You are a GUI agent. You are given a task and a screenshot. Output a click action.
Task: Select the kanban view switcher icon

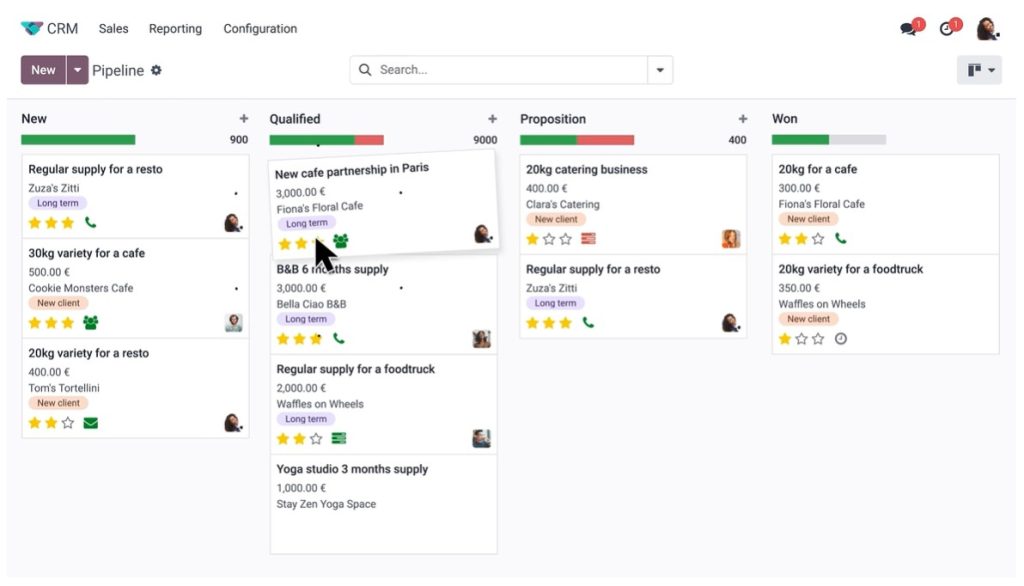click(974, 69)
